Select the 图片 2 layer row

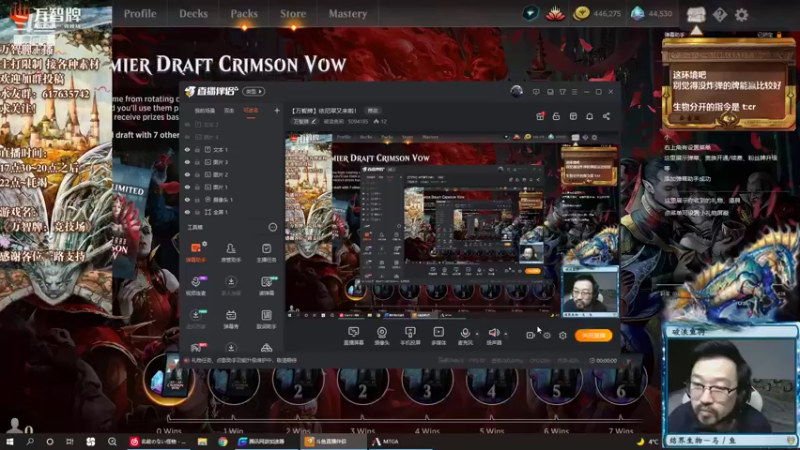pos(231,174)
